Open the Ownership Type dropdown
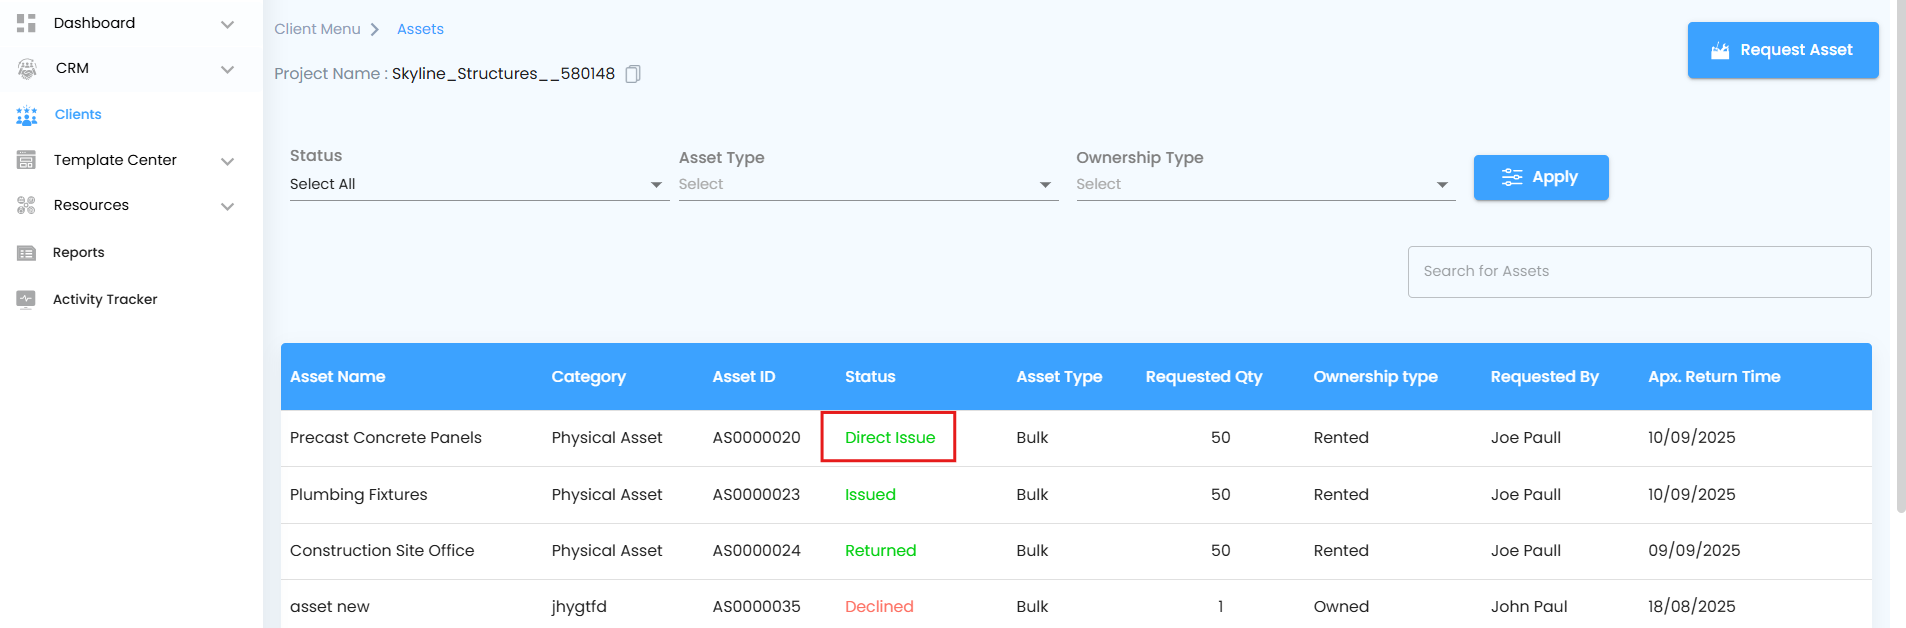 click(1264, 185)
